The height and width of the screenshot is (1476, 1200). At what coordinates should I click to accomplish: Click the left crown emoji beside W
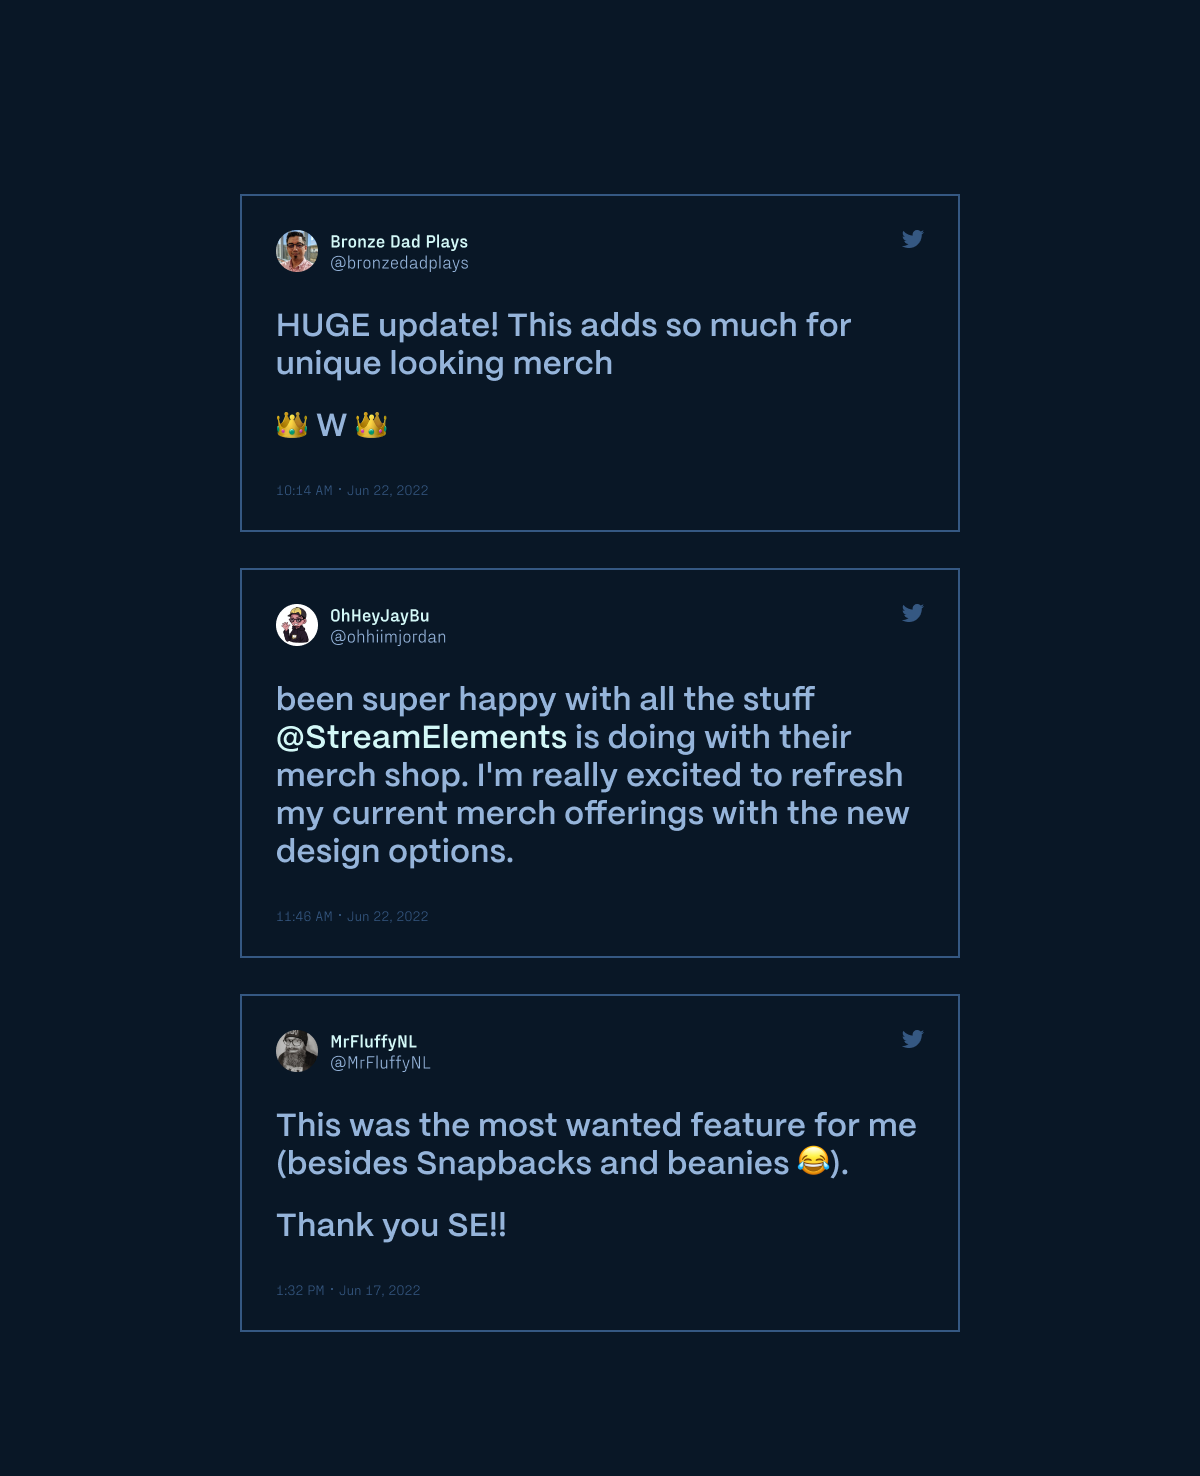coord(292,425)
